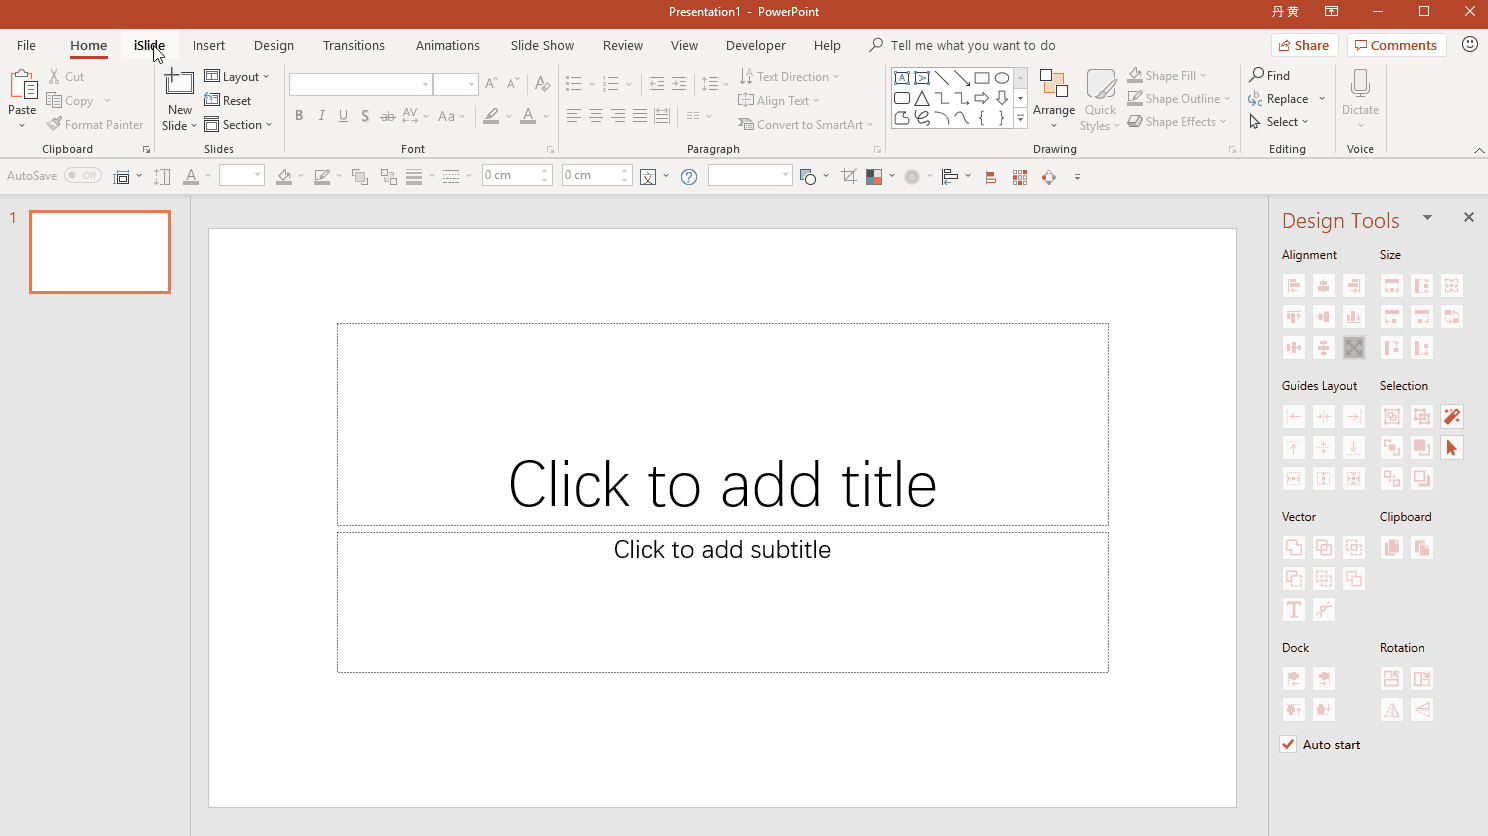Switch to the iSlide ribbon tab
The width and height of the screenshot is (1488, 836).
148,45
